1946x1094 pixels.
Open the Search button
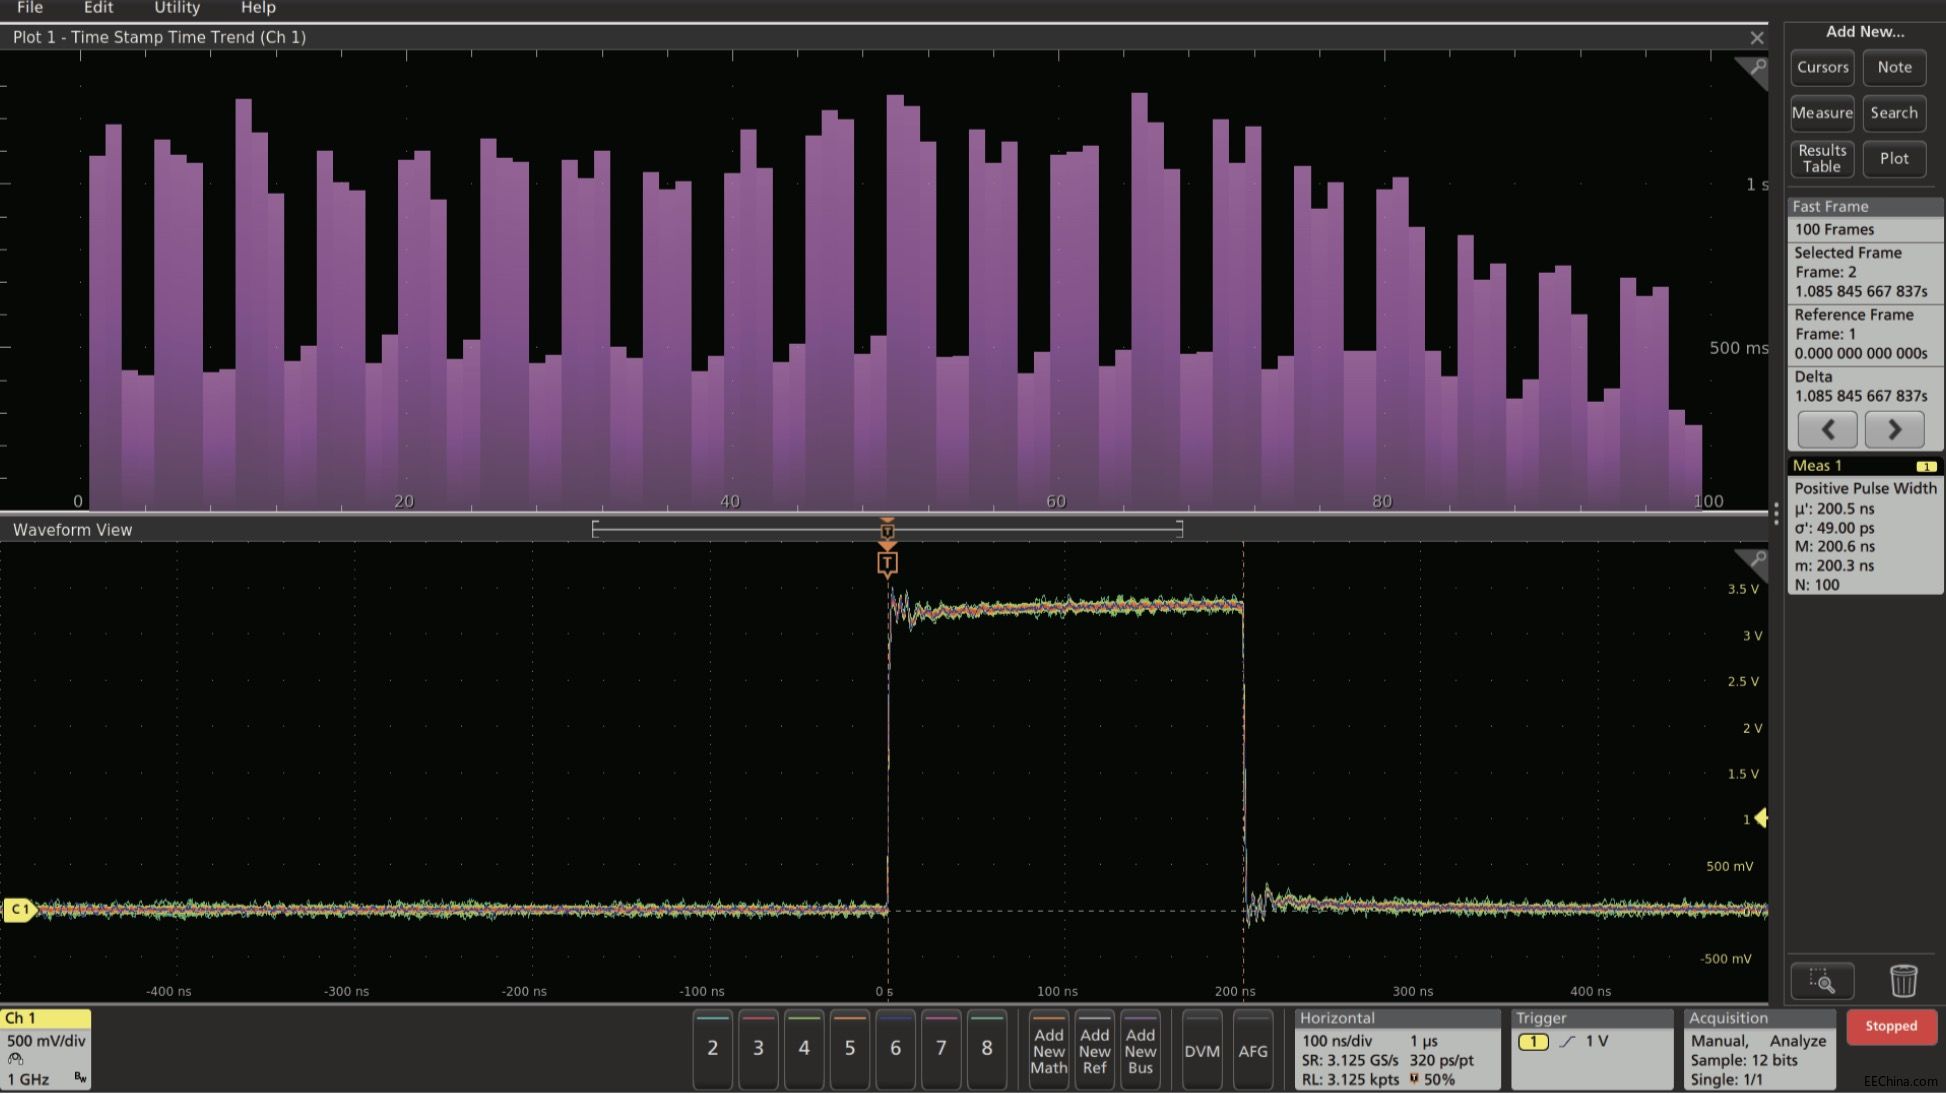tap(1894, 113)
